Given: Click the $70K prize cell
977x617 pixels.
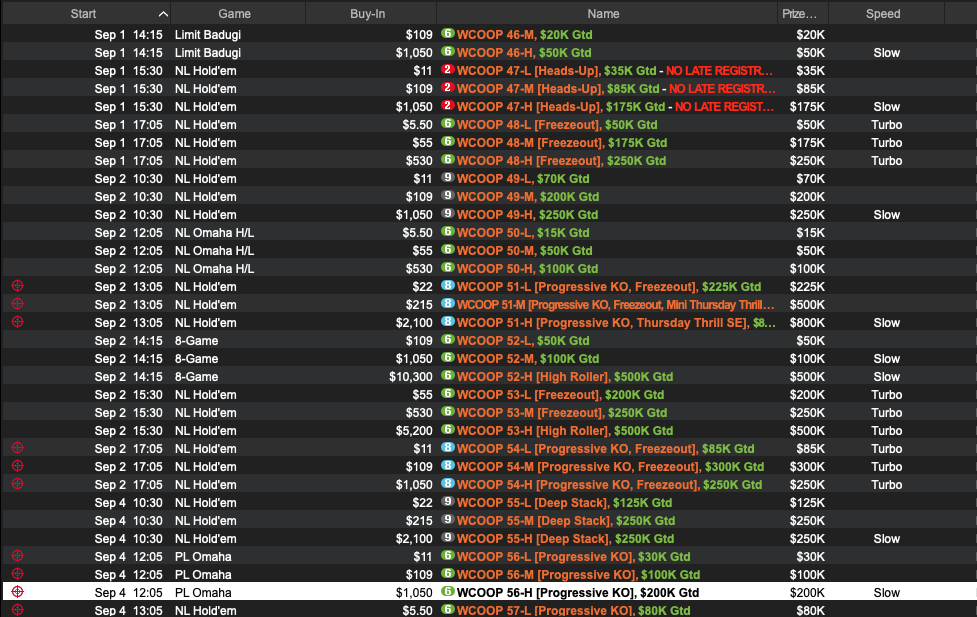Looking at the screenshot, I should [810, 179].
